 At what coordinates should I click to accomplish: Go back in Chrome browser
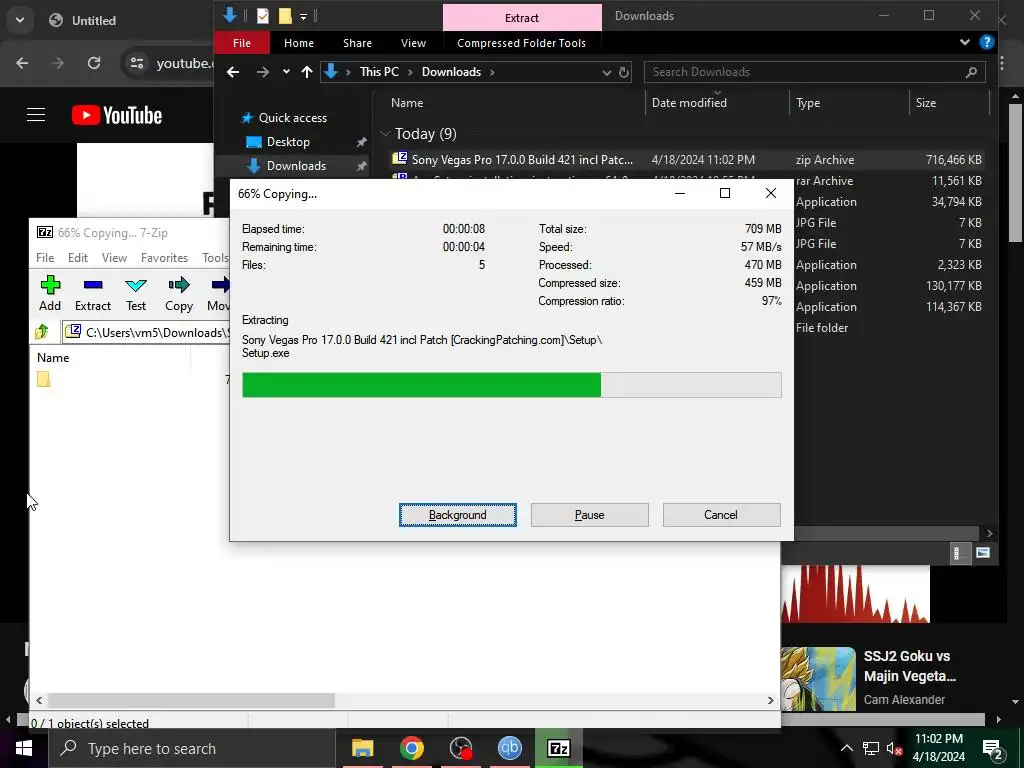22,63
